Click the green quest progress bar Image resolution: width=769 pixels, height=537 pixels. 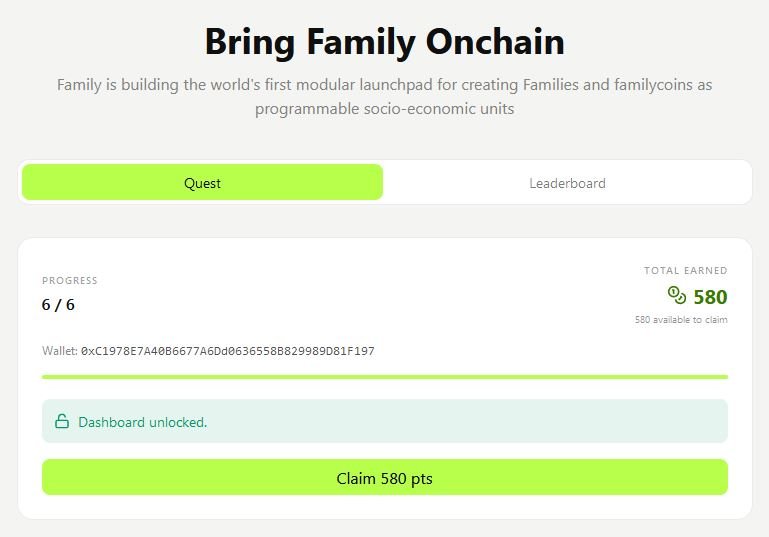coord(384,377)
